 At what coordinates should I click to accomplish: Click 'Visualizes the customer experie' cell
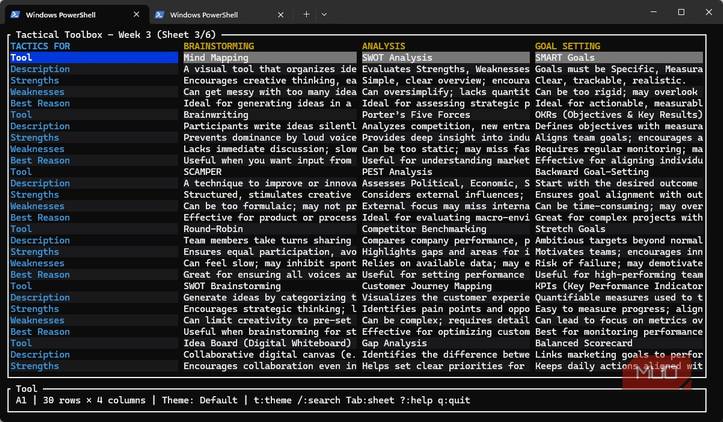tap(445, 298)
